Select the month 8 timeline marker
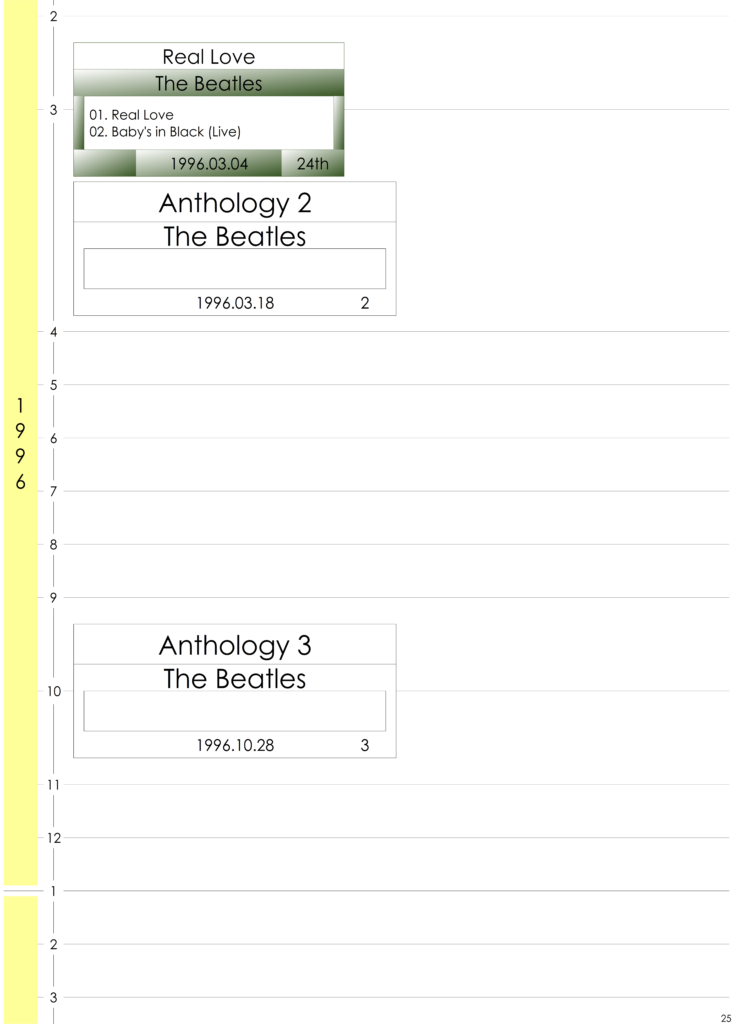733x1024 pixels. click(53, 545)
